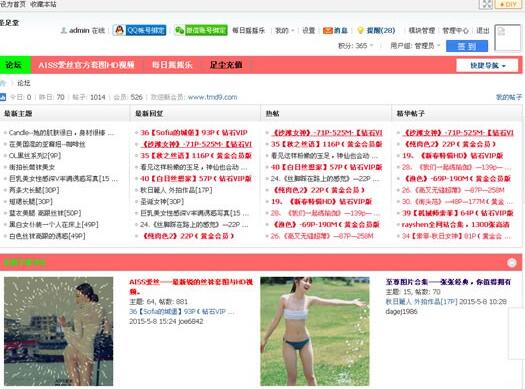Click the user avatar thumbnail at top right
This screenshot has width=525, height=389.
(x=508, y=37)
